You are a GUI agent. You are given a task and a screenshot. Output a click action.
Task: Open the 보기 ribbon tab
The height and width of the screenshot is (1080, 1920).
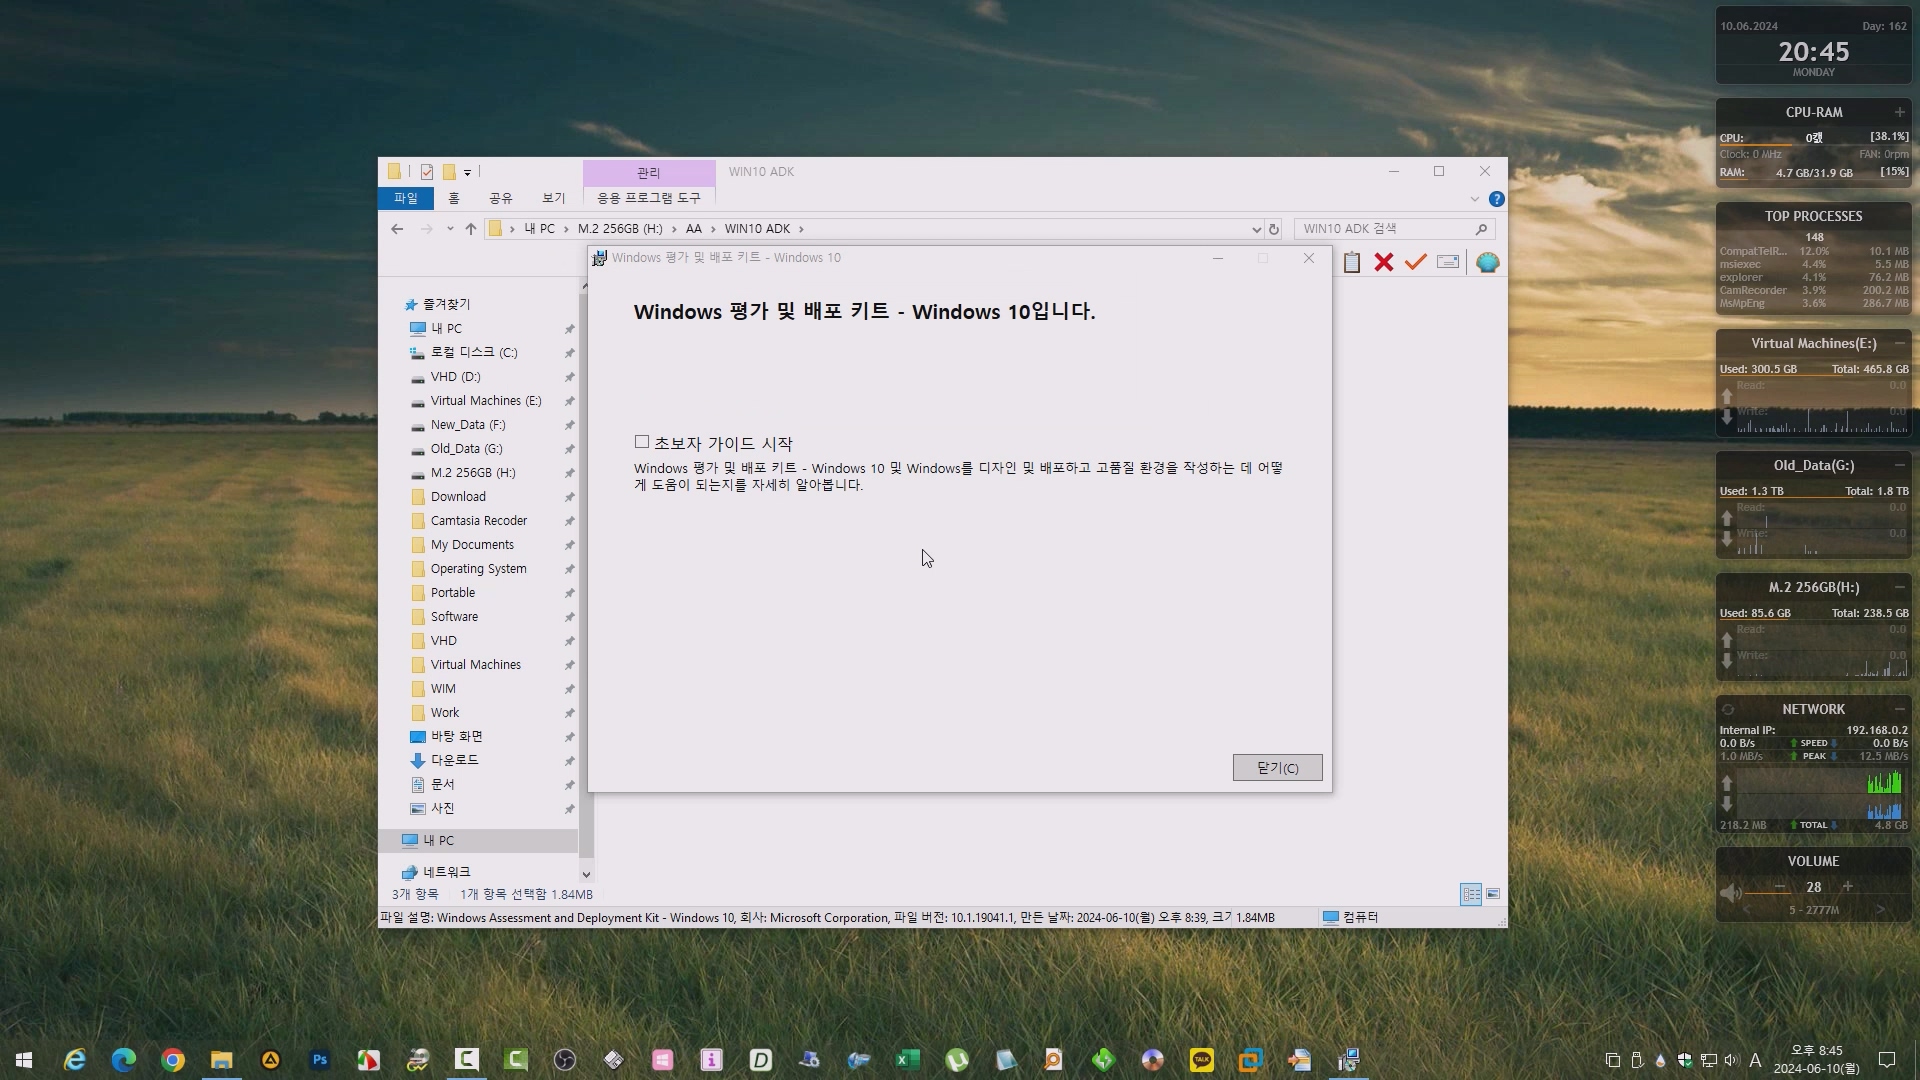(x=553, y=198)
